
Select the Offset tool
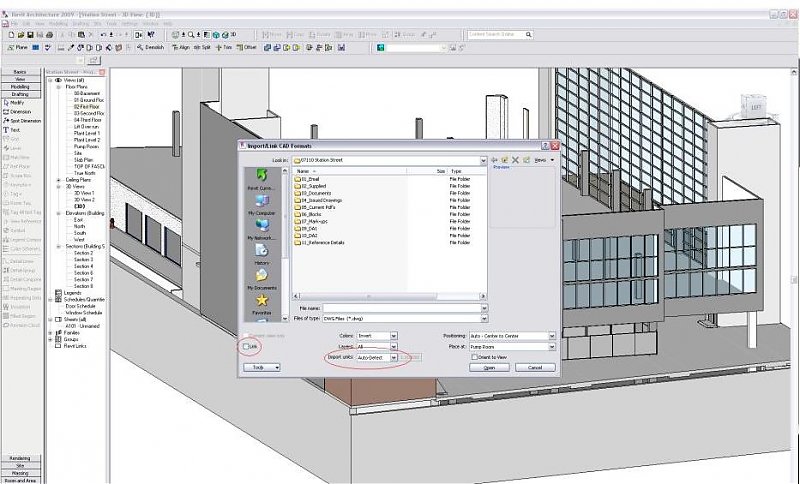click(246, 47)
